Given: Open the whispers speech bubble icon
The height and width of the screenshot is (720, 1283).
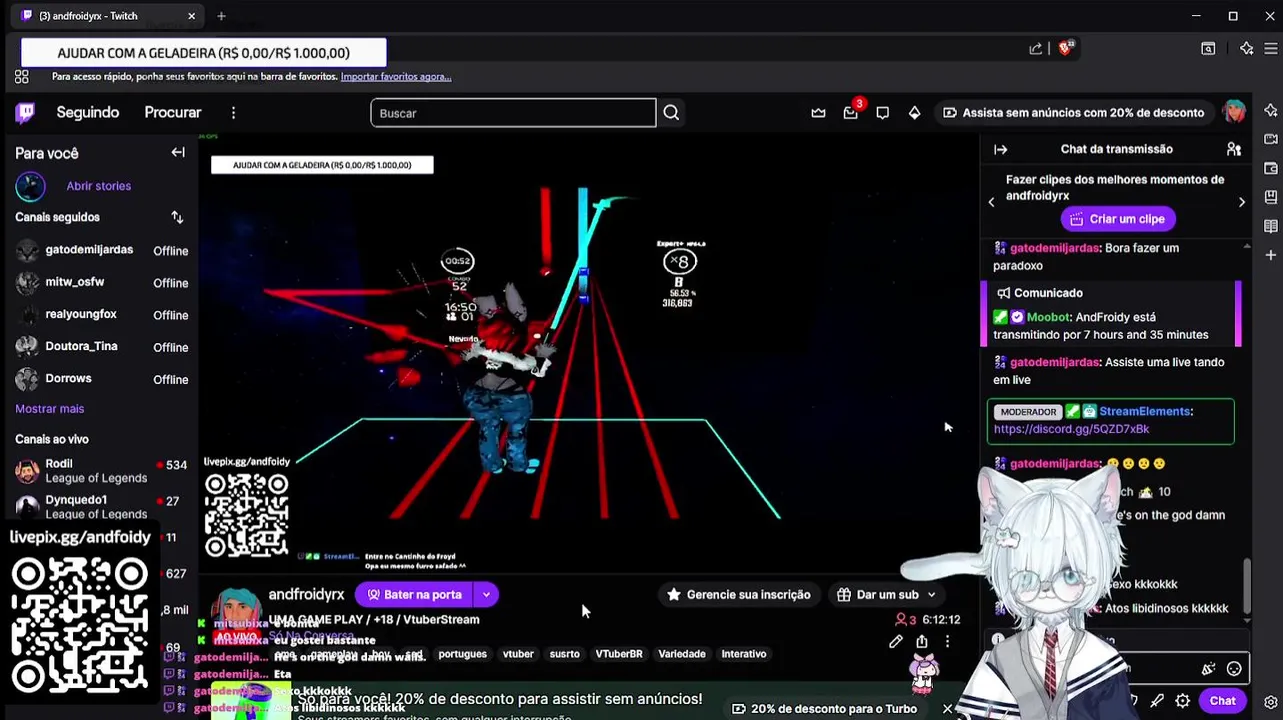Looking at the screenshot, I should coord(882,113).
